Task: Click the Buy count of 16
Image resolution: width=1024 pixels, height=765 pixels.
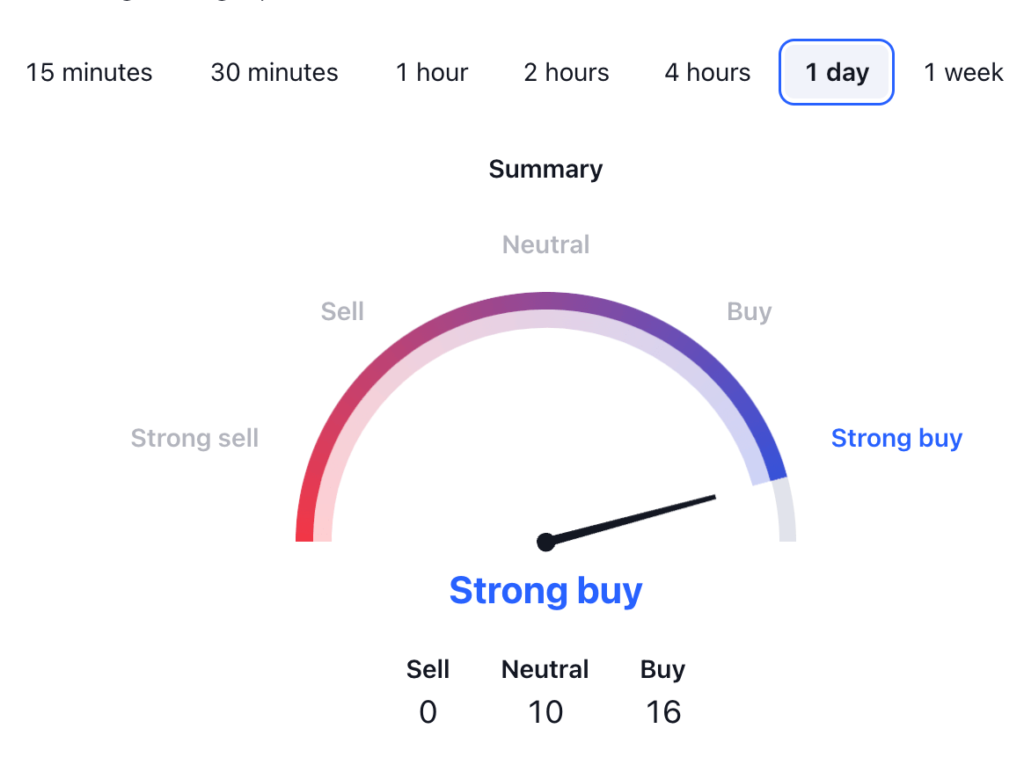Action: (662, 712)
